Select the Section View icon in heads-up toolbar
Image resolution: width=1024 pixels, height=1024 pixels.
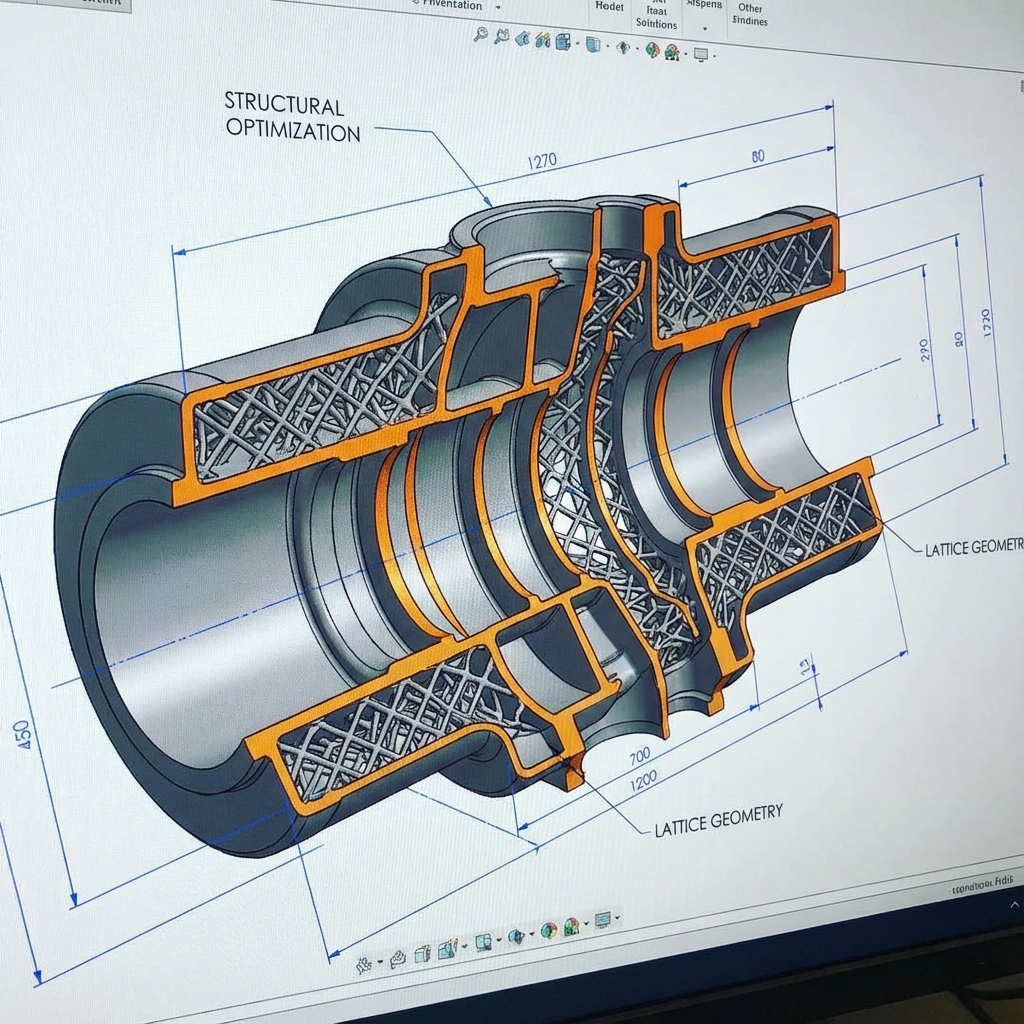[x=543, y=42]
